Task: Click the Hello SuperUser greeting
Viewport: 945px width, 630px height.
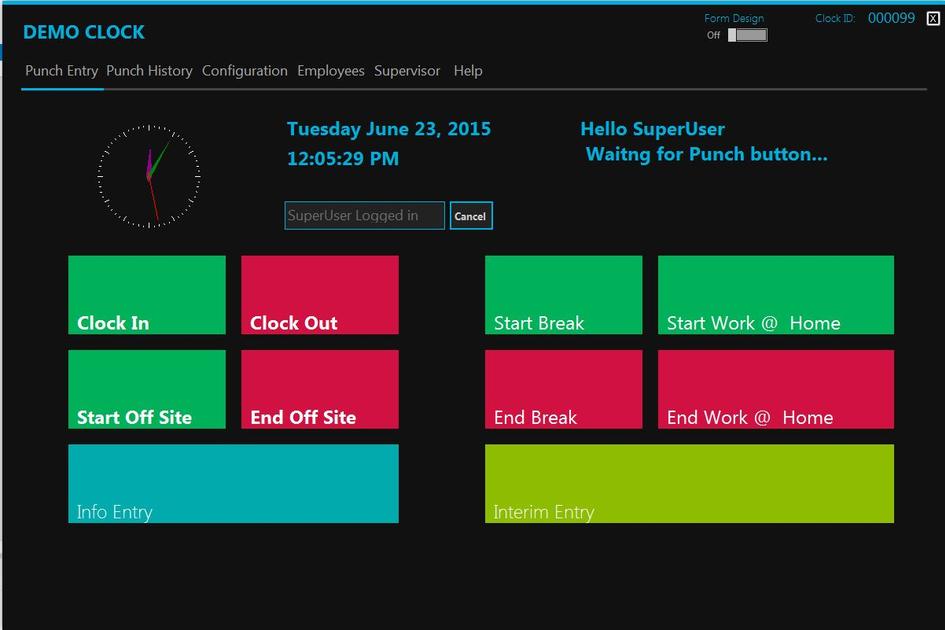Action: (x=653, y=129)
